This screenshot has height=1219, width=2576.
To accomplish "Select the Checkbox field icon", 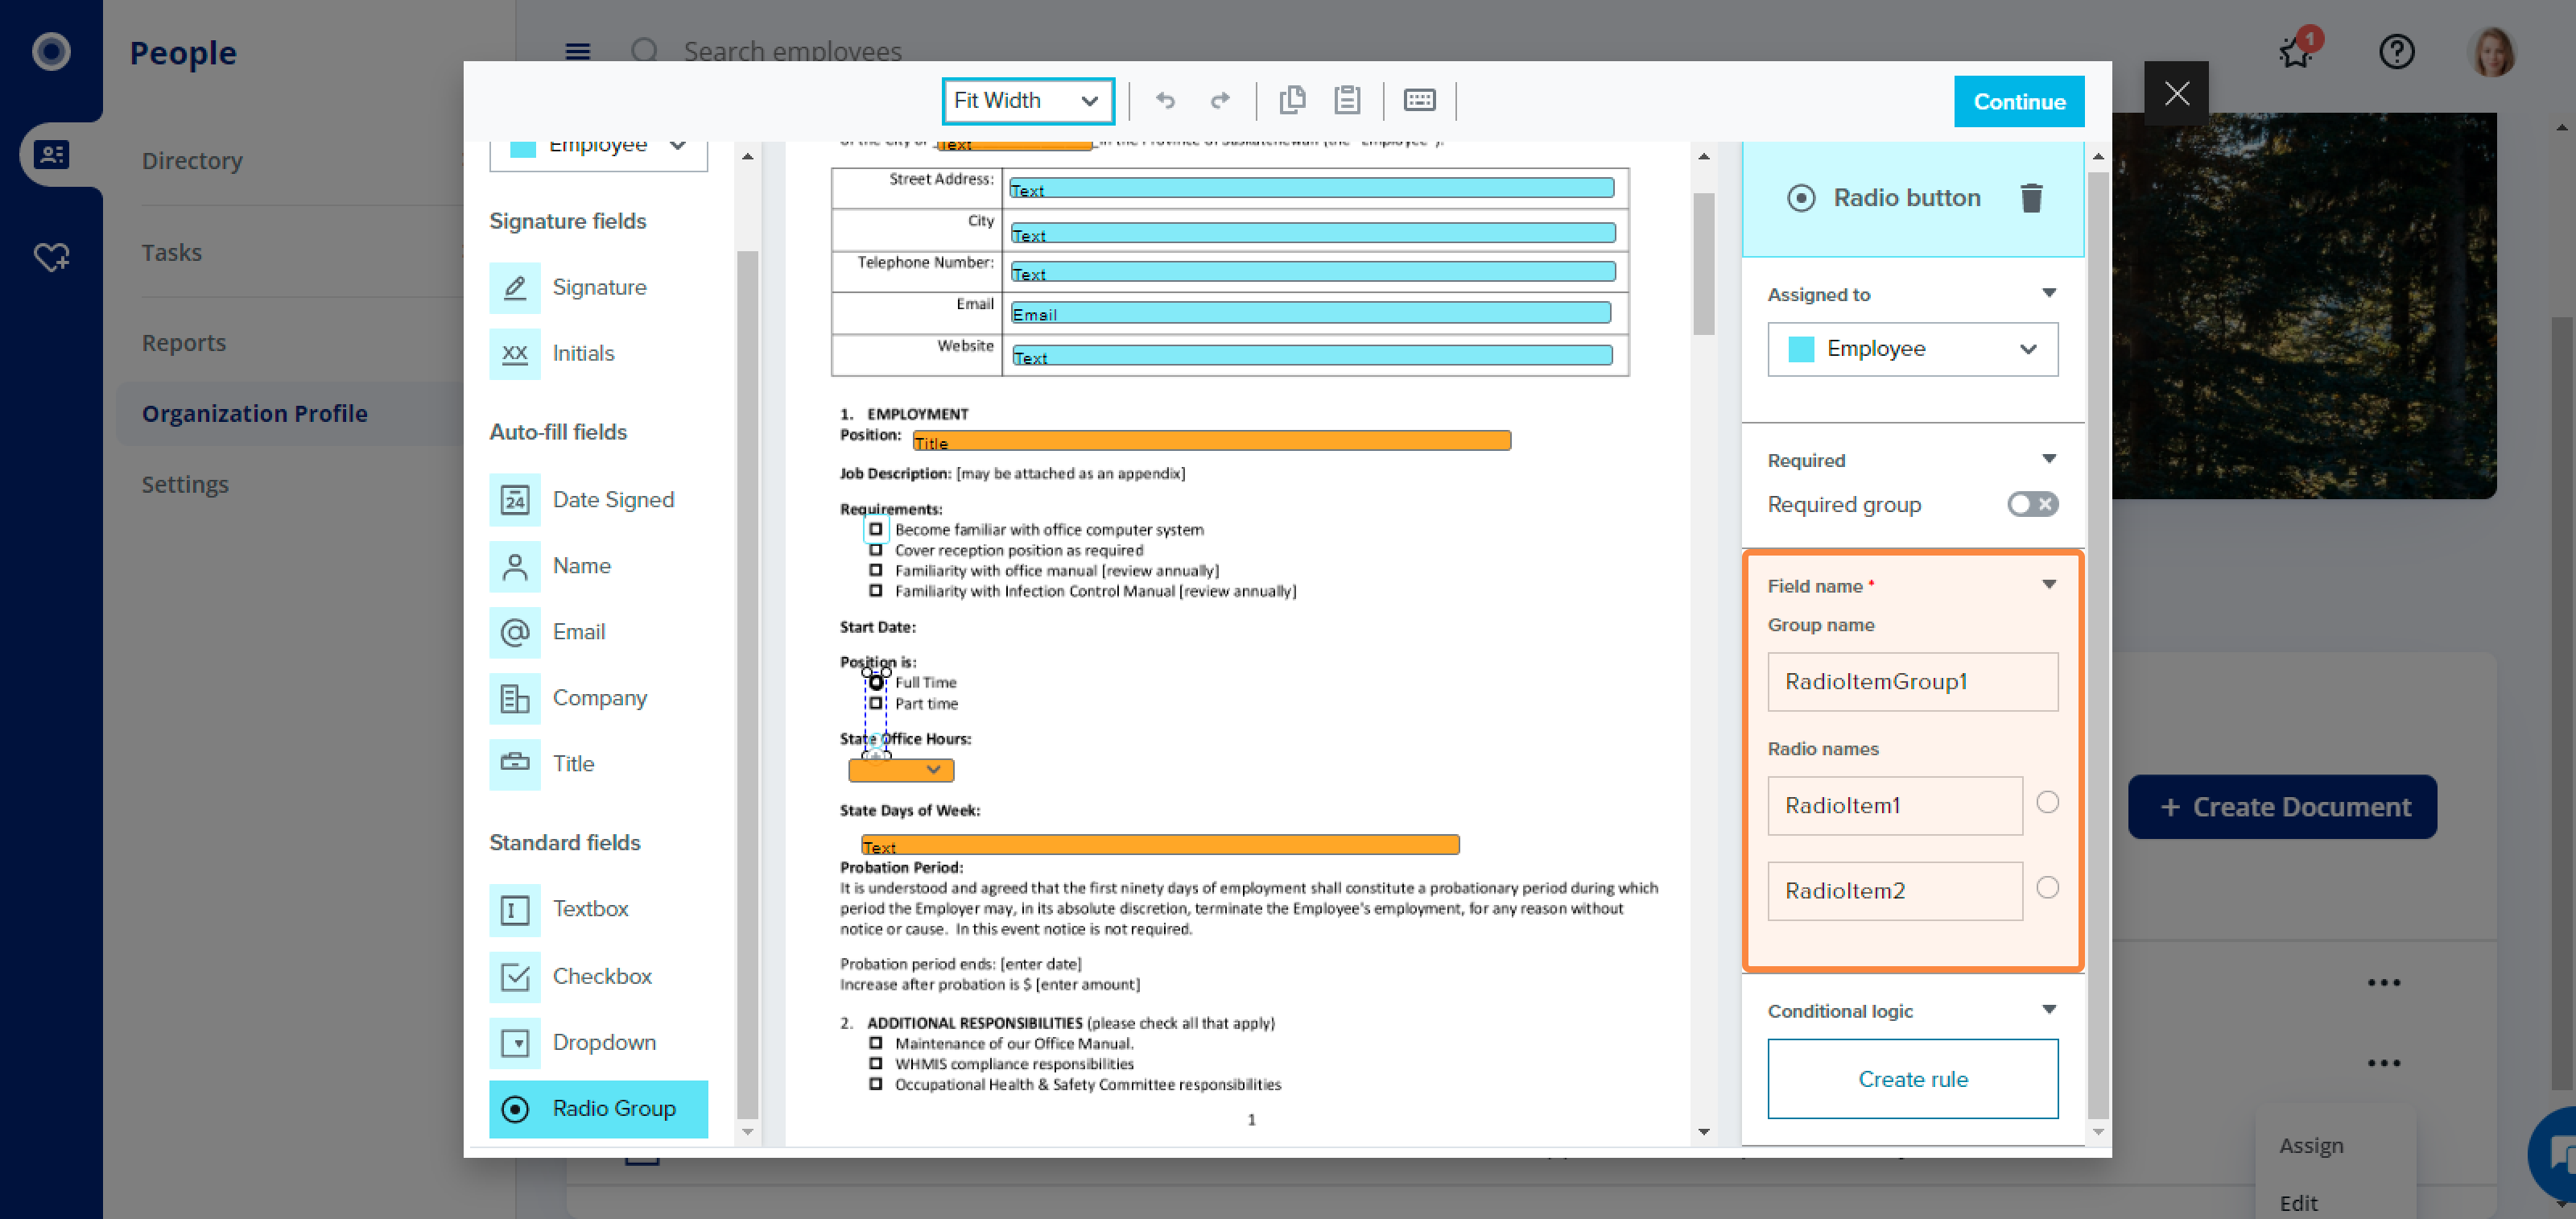I will (x=515, y=975).
